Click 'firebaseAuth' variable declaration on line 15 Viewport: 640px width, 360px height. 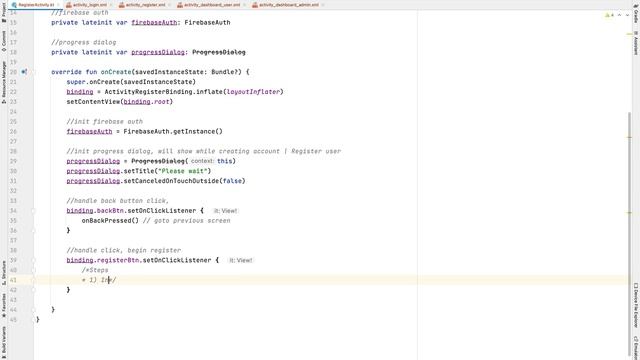pyautogui.click(x=154, y=22)
